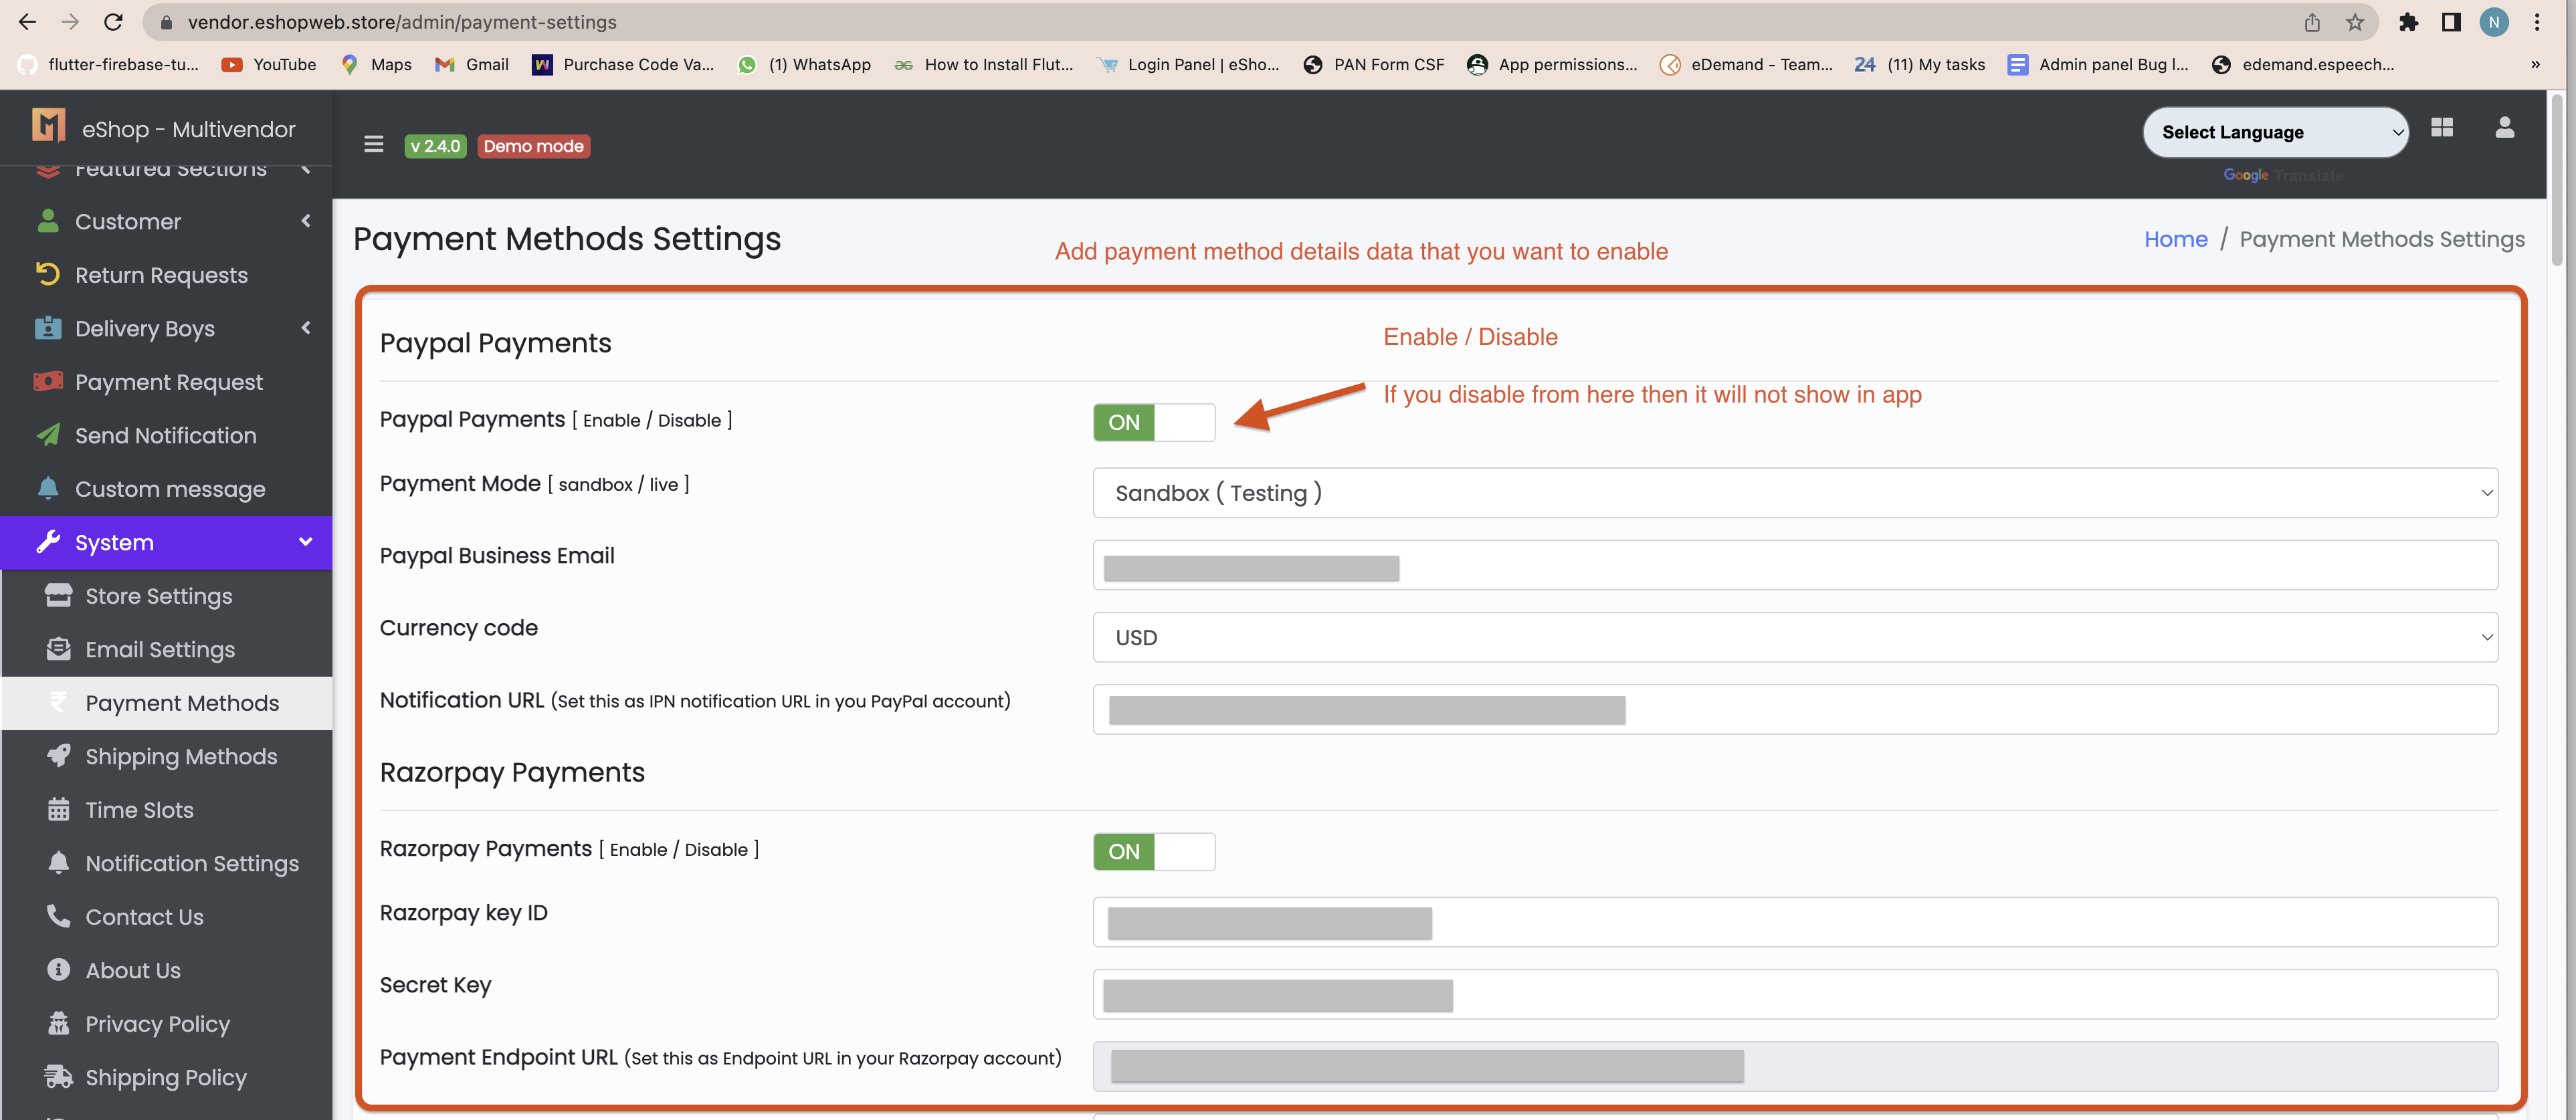Open the Select Language dropdown
2576x1120 pixels.
[2274, 132]
